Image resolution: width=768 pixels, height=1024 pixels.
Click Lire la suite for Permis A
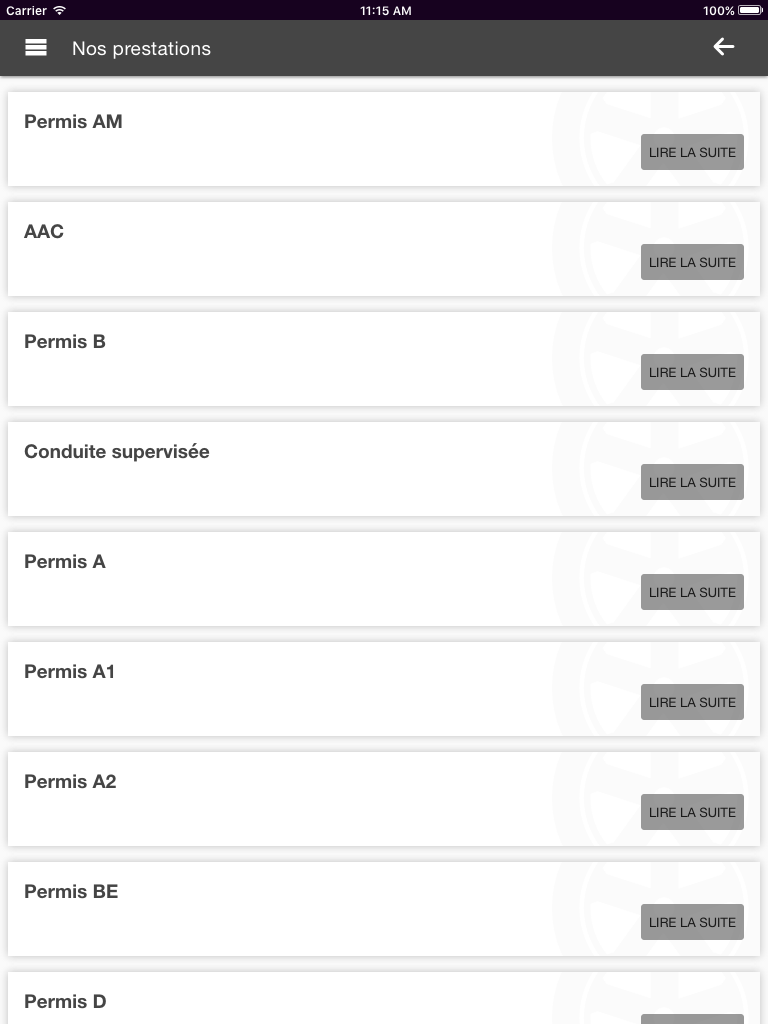(692, 592)
